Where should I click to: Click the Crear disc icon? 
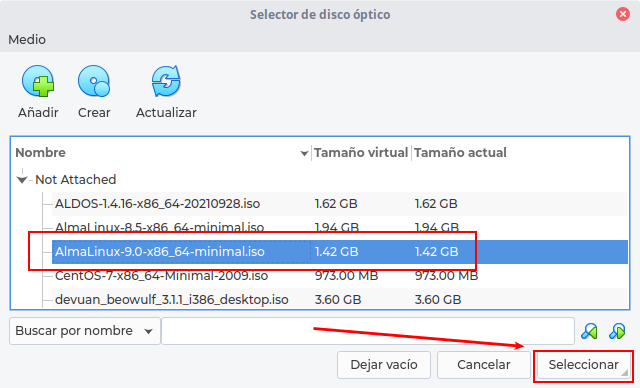[94, 81]
